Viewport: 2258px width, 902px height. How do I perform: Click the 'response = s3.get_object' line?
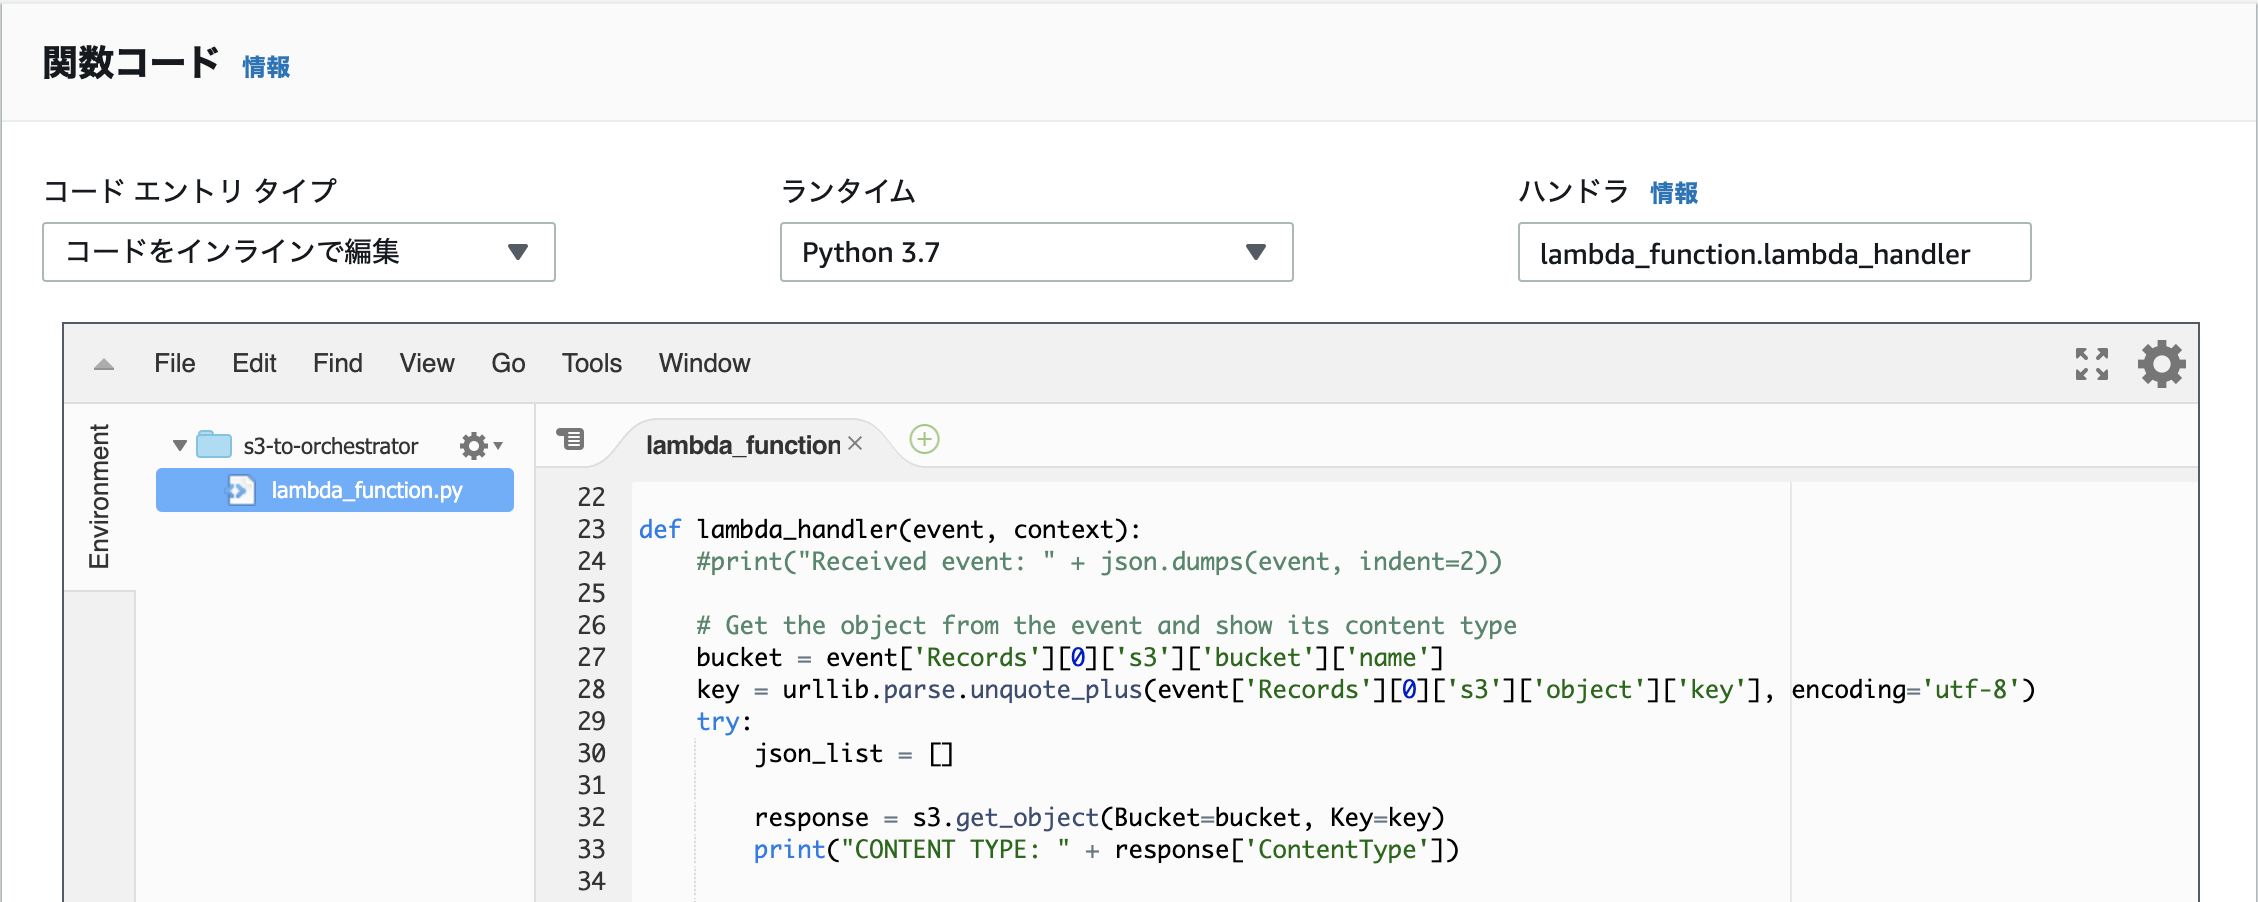(1100, 817)
